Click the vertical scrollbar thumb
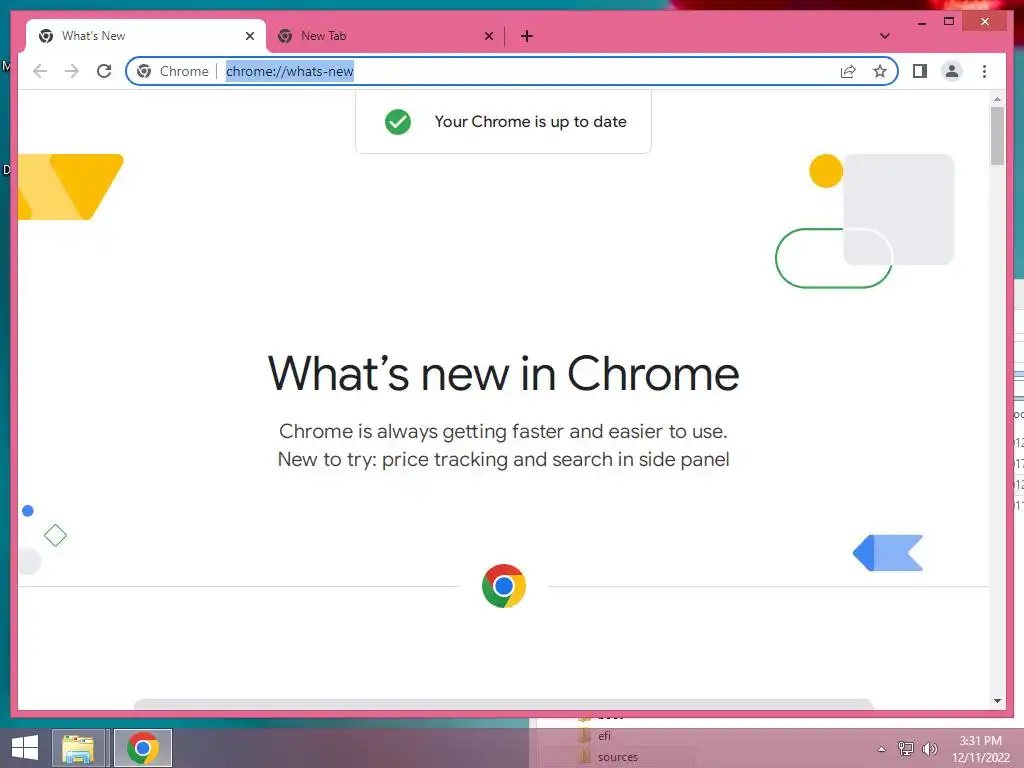The width and height of the screenshot is (1024, 768). (997, 135)
